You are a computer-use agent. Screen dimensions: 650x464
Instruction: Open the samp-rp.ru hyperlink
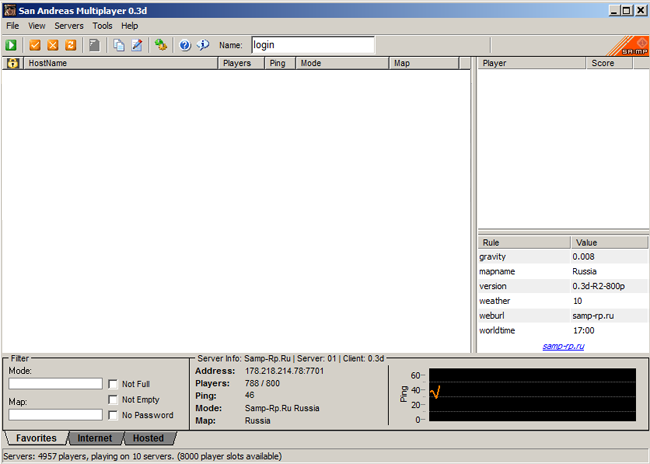coord(563,346)
